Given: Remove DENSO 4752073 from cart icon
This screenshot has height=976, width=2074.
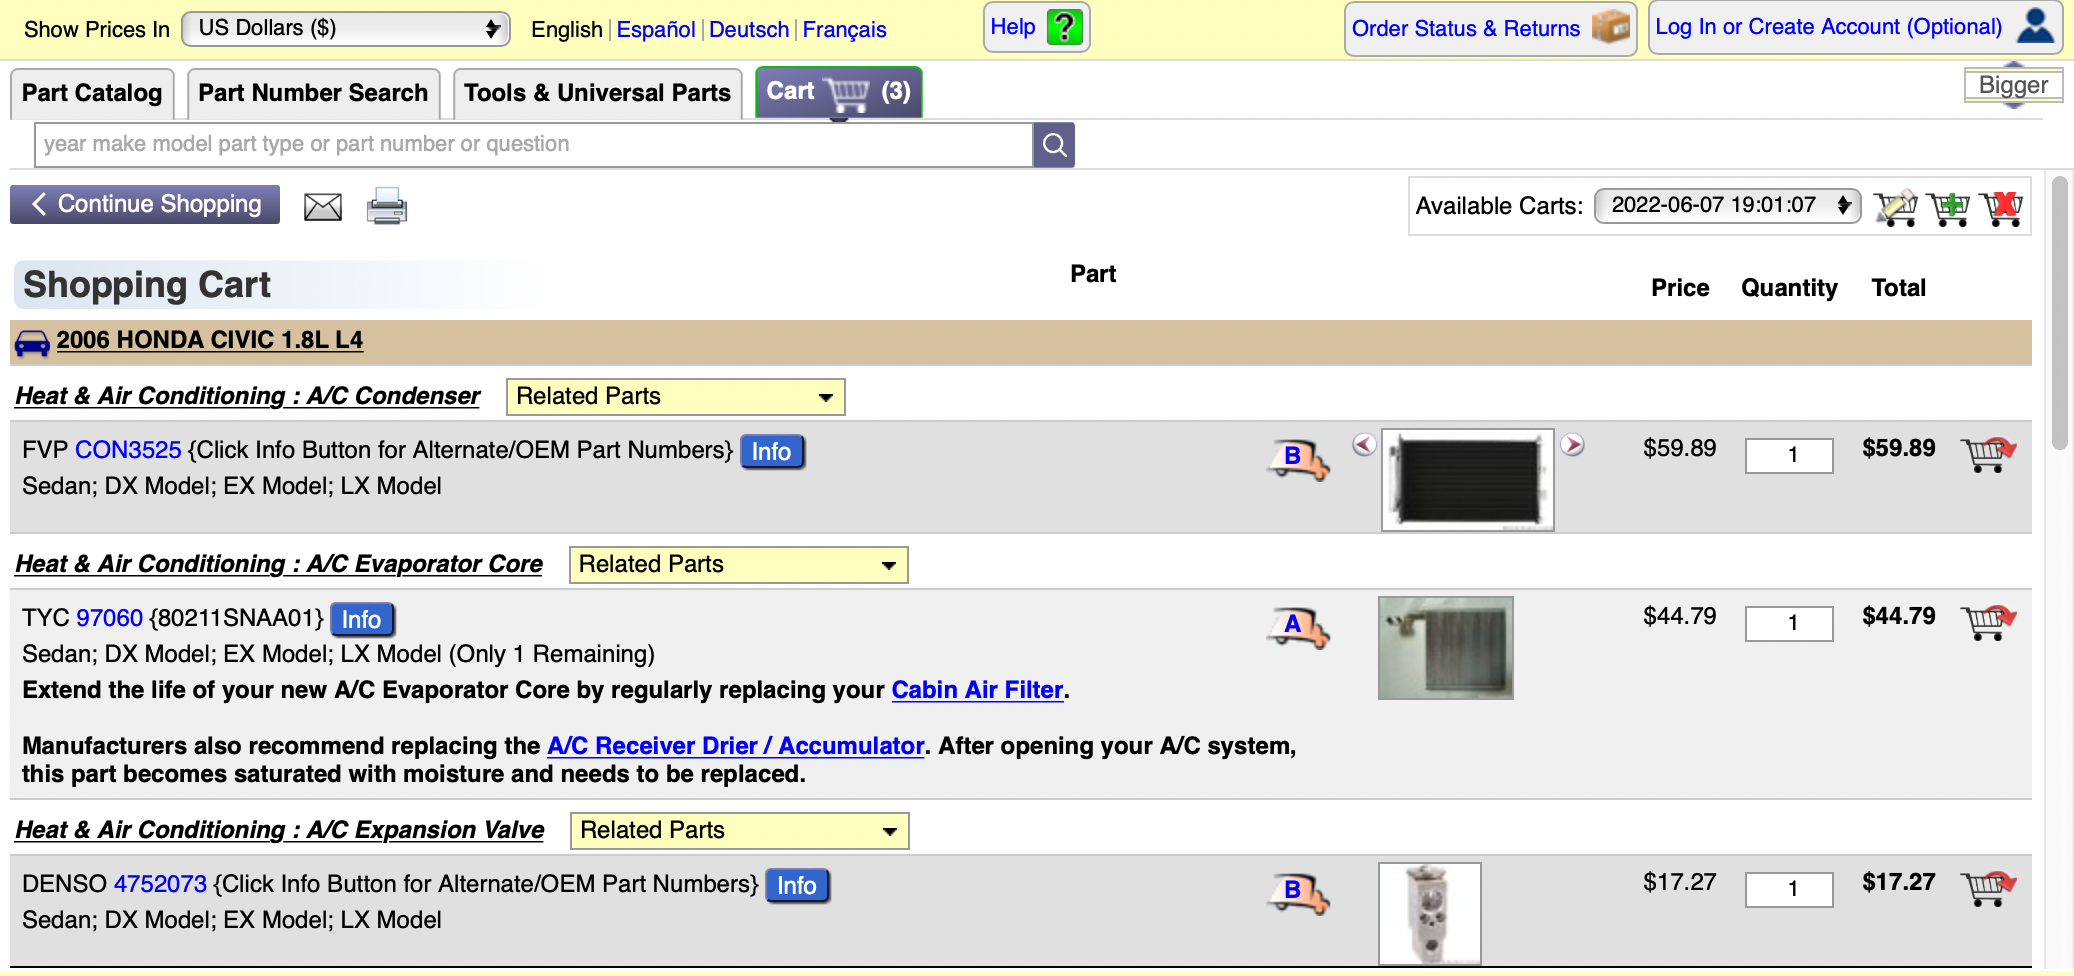Looking at the screenshot, I should point(1988,889).
